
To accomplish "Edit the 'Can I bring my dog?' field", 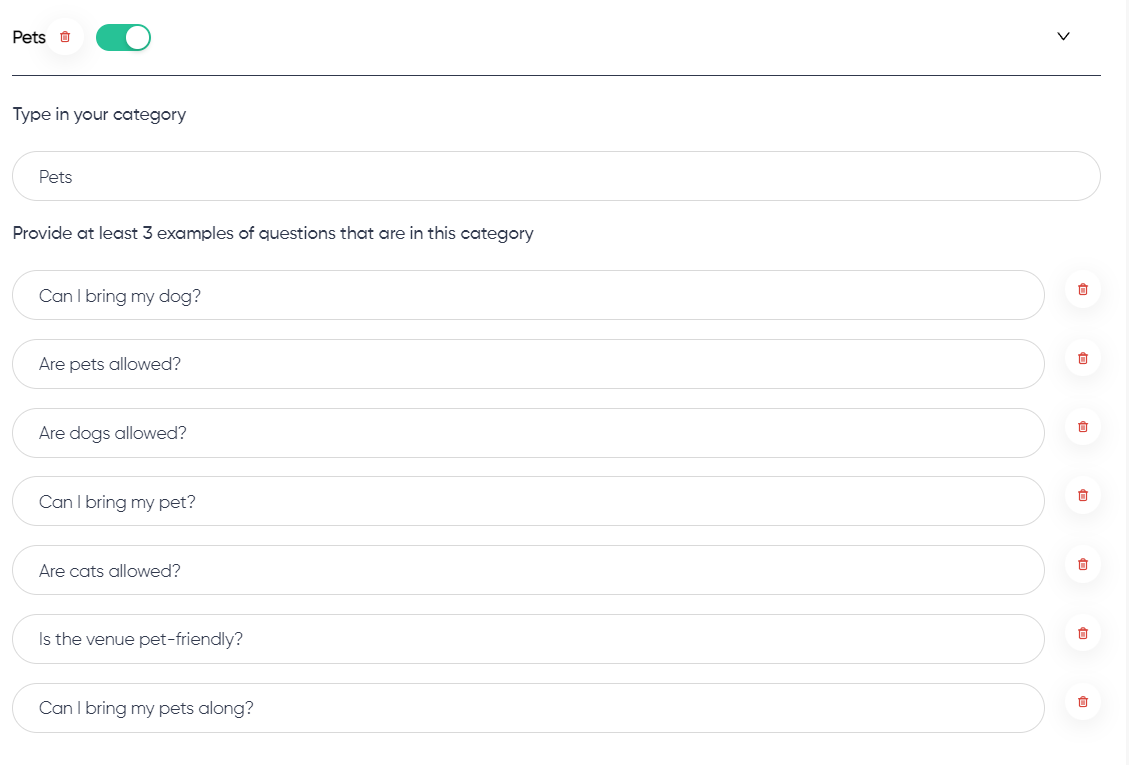I will click(528, 295).
